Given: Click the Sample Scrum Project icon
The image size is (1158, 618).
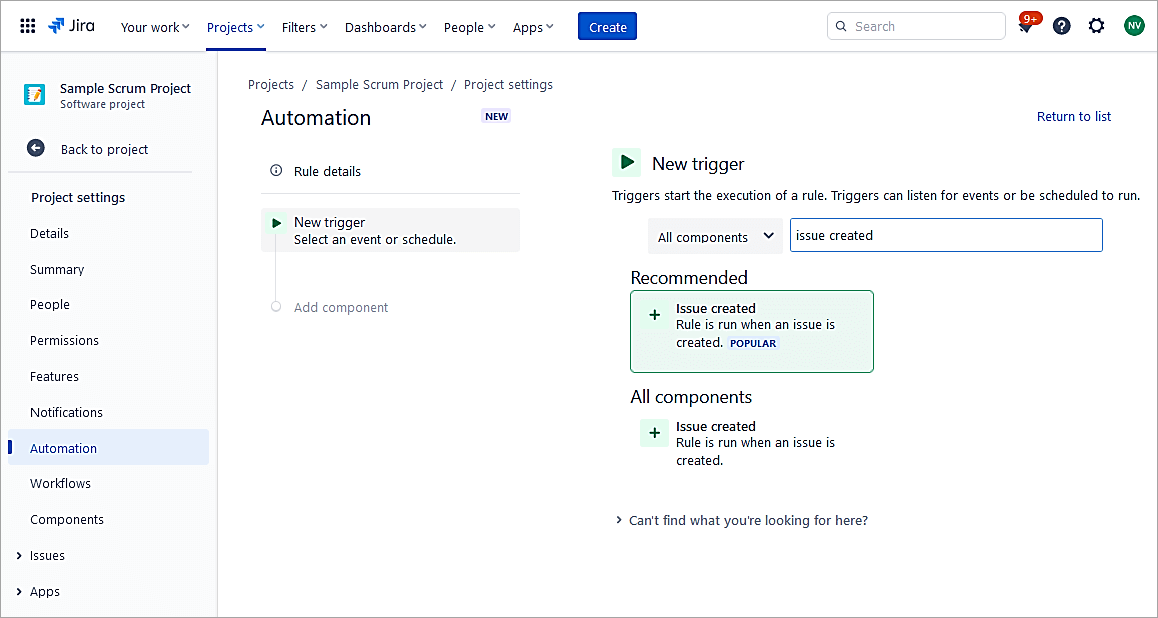Looking at the screenshot, I should [x=35, y=95].
